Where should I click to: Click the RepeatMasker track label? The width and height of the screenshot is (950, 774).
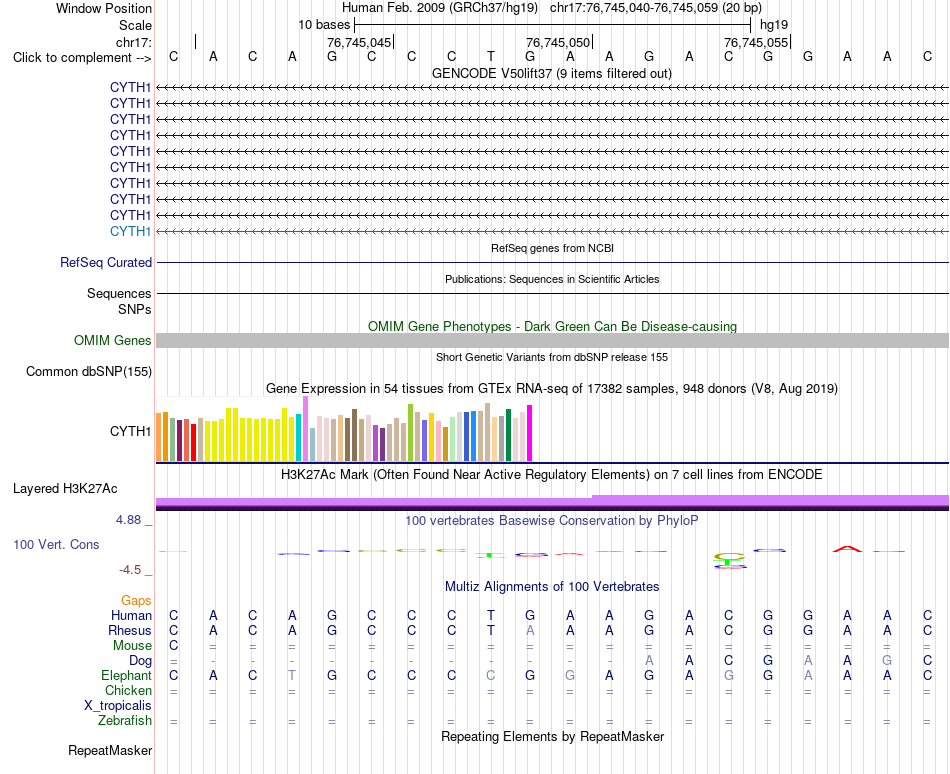[x=110, y=751]
